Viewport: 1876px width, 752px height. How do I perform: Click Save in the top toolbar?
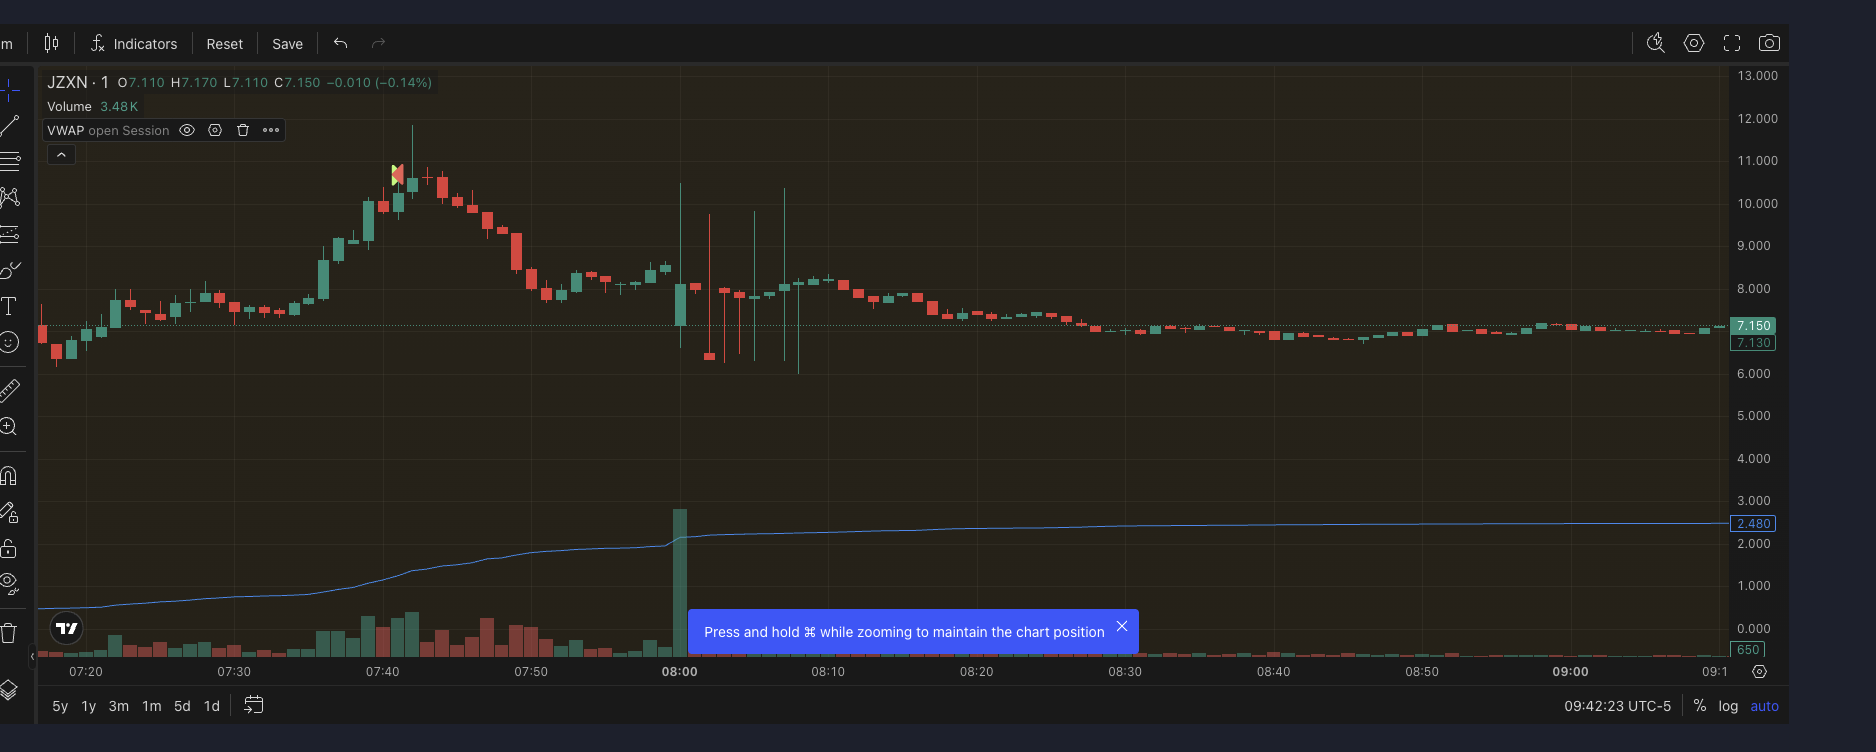287,44
